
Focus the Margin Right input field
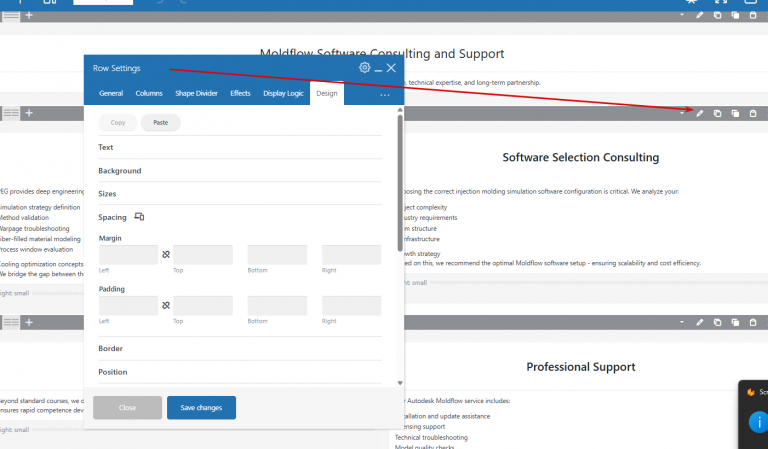click(352, 255)
